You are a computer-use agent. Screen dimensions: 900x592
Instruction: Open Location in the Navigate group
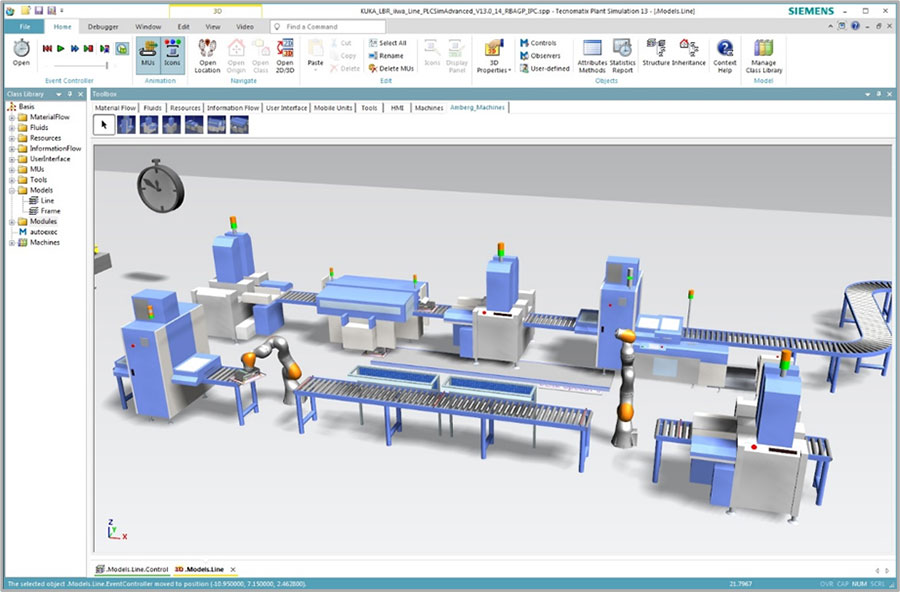click(207, 54)
